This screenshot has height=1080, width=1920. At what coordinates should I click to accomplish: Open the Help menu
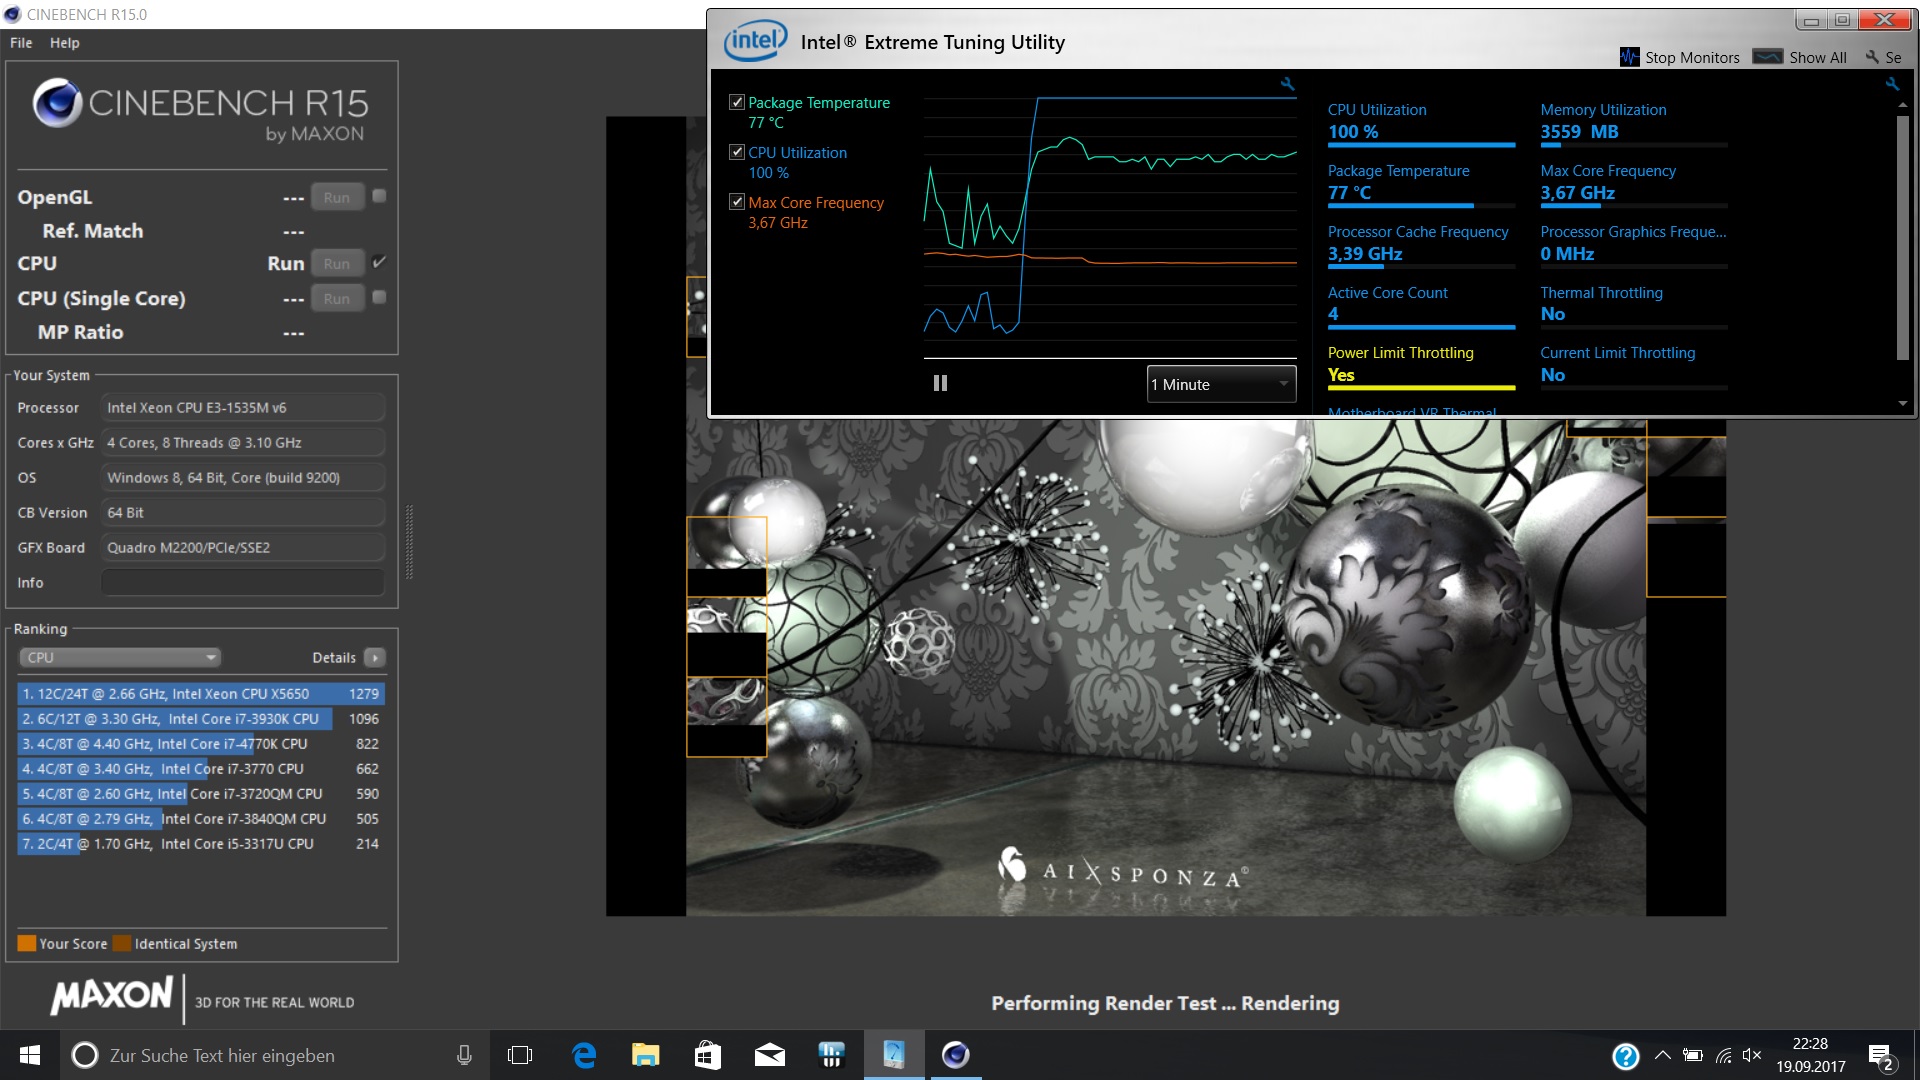pos(65,43)
